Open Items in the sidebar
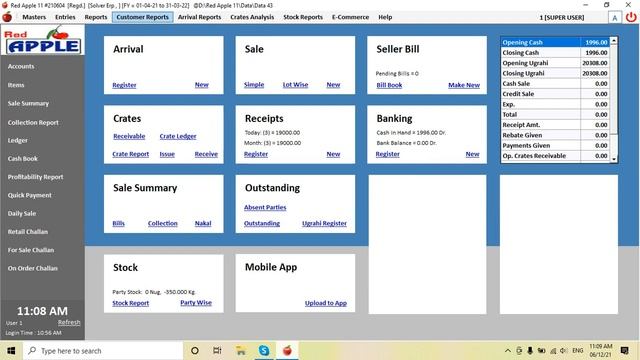Image resolution: width=640 pixels, height=360 pixels. click(16, 85)
